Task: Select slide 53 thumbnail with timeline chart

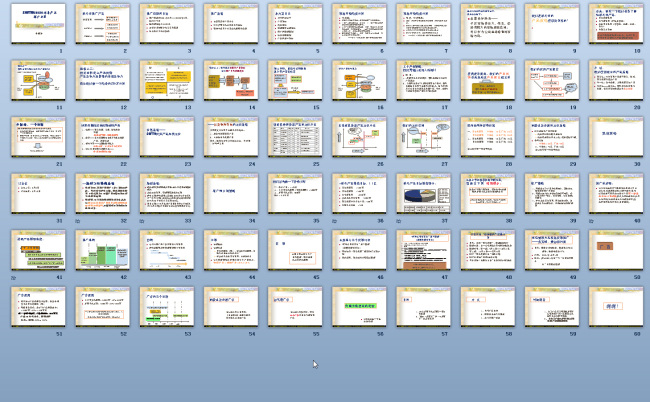Action: (167, 307)
